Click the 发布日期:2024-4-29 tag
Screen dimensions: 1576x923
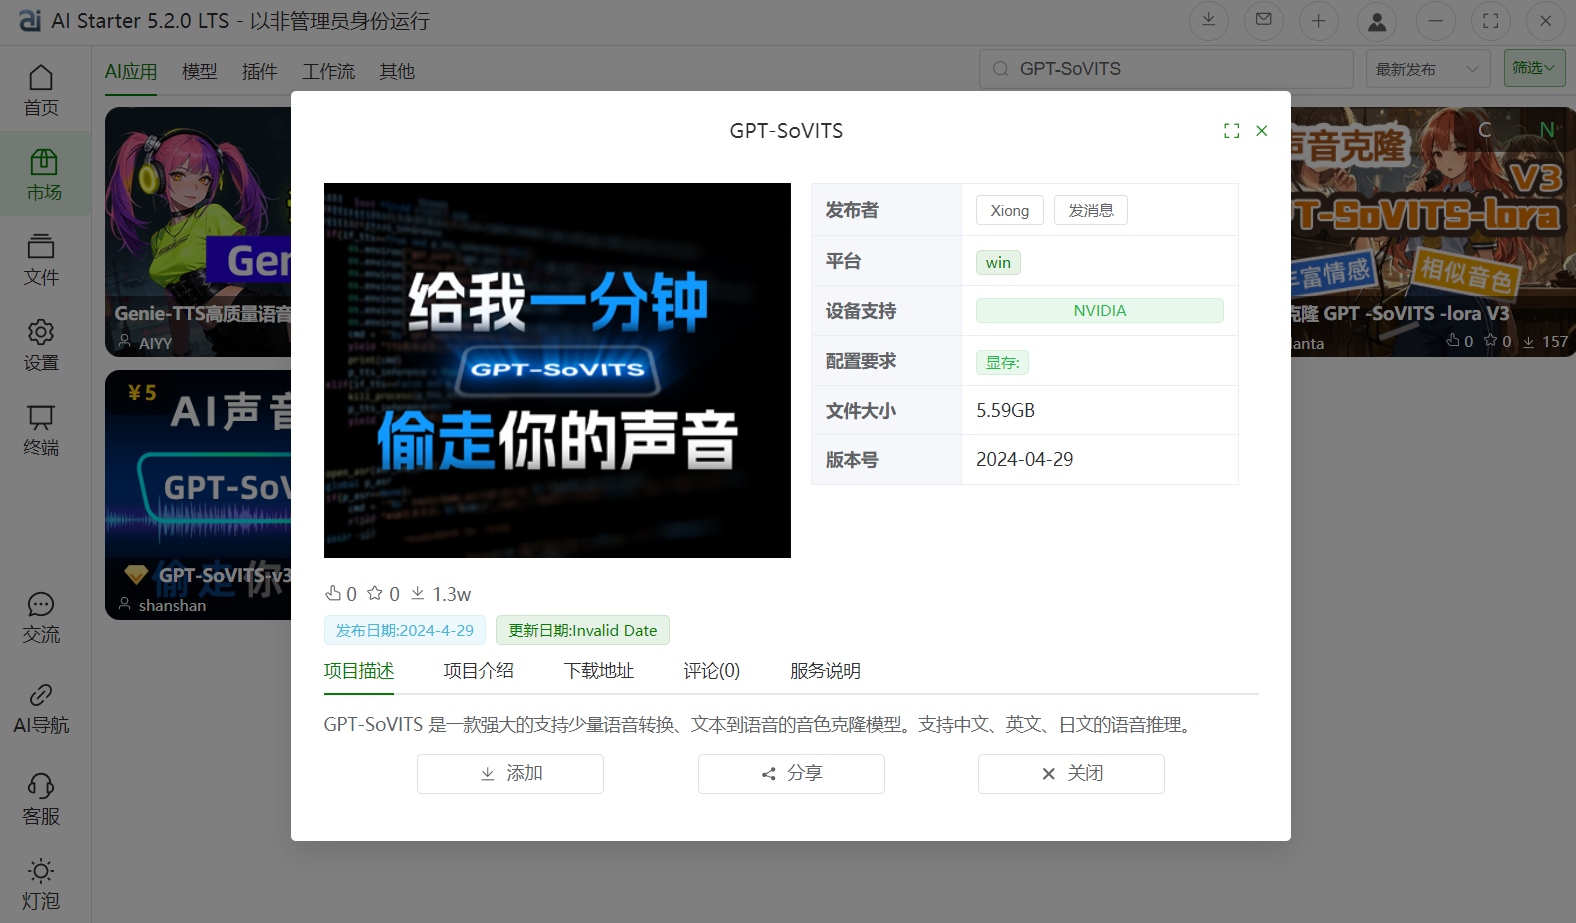pyautogui.click(x=405, y=630)
